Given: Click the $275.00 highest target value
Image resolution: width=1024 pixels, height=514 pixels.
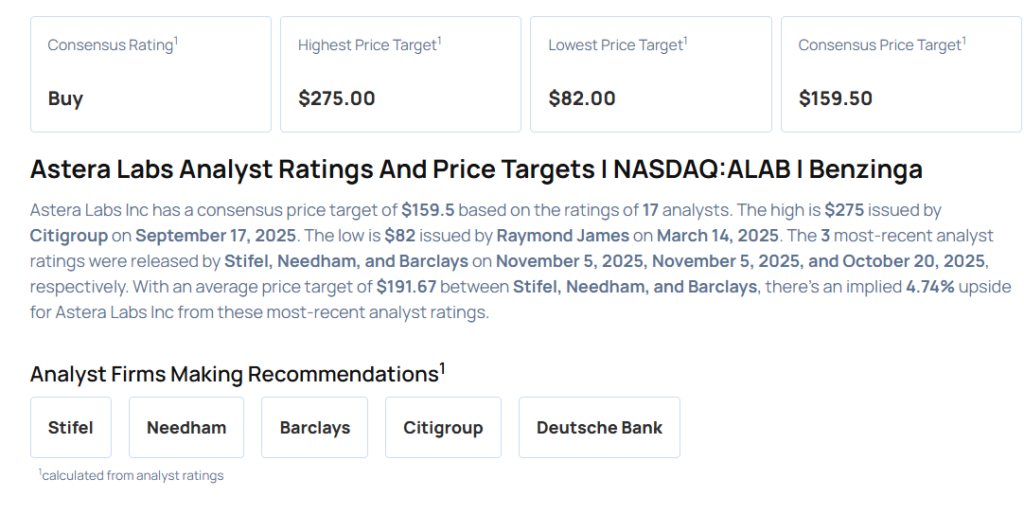Looking at the screenshot, I should (x=337, y=98).
